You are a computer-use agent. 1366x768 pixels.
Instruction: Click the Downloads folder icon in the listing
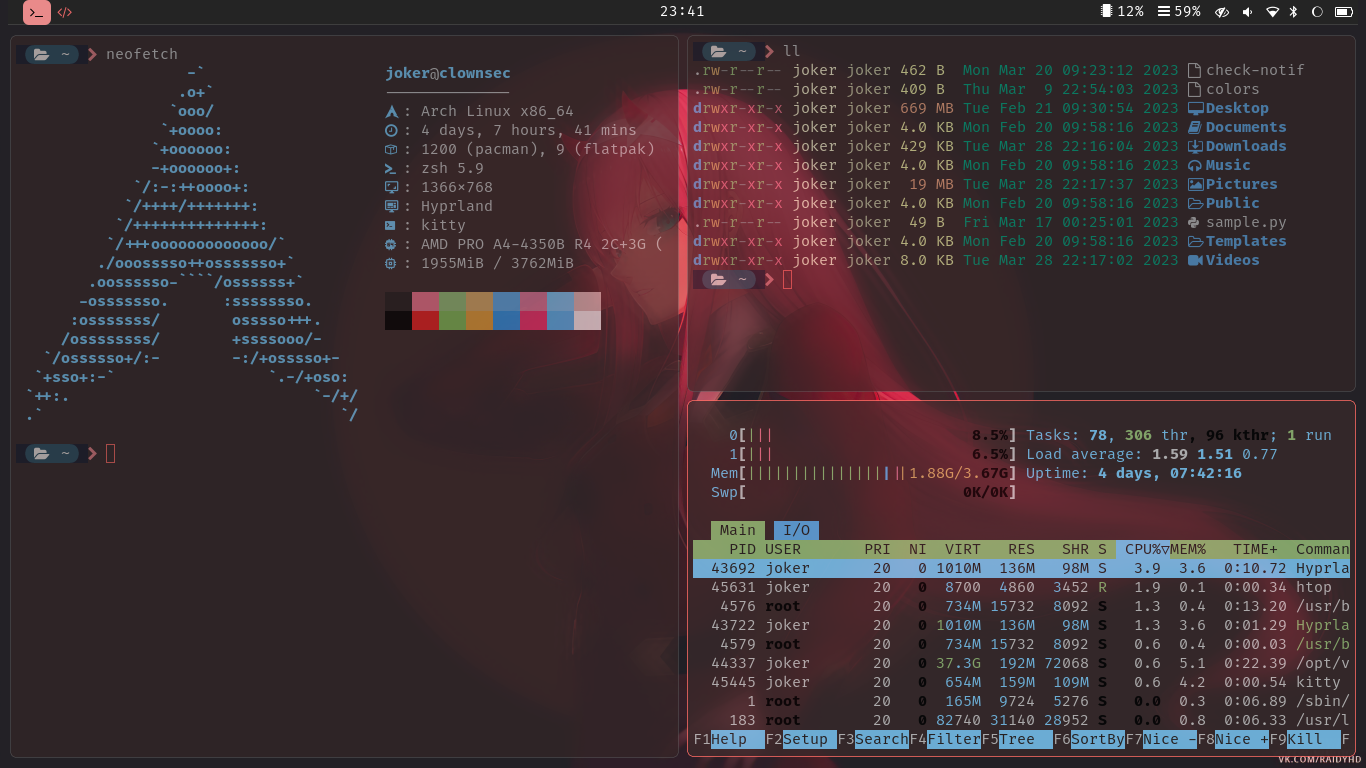[x=1195, y=146]
